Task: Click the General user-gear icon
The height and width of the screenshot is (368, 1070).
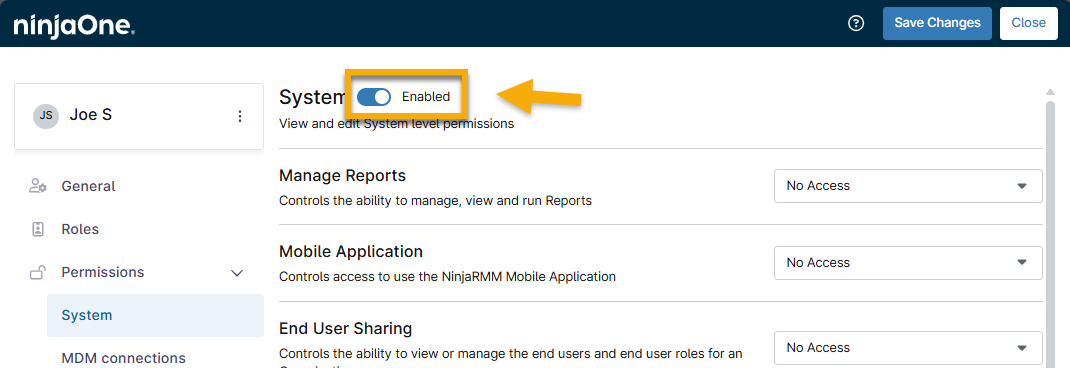Action: [38, 186]
